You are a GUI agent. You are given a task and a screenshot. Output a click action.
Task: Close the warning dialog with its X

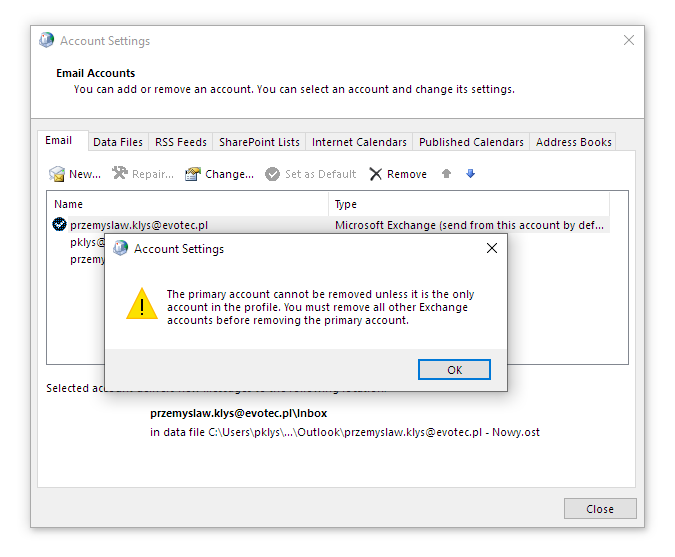[491, 249]
